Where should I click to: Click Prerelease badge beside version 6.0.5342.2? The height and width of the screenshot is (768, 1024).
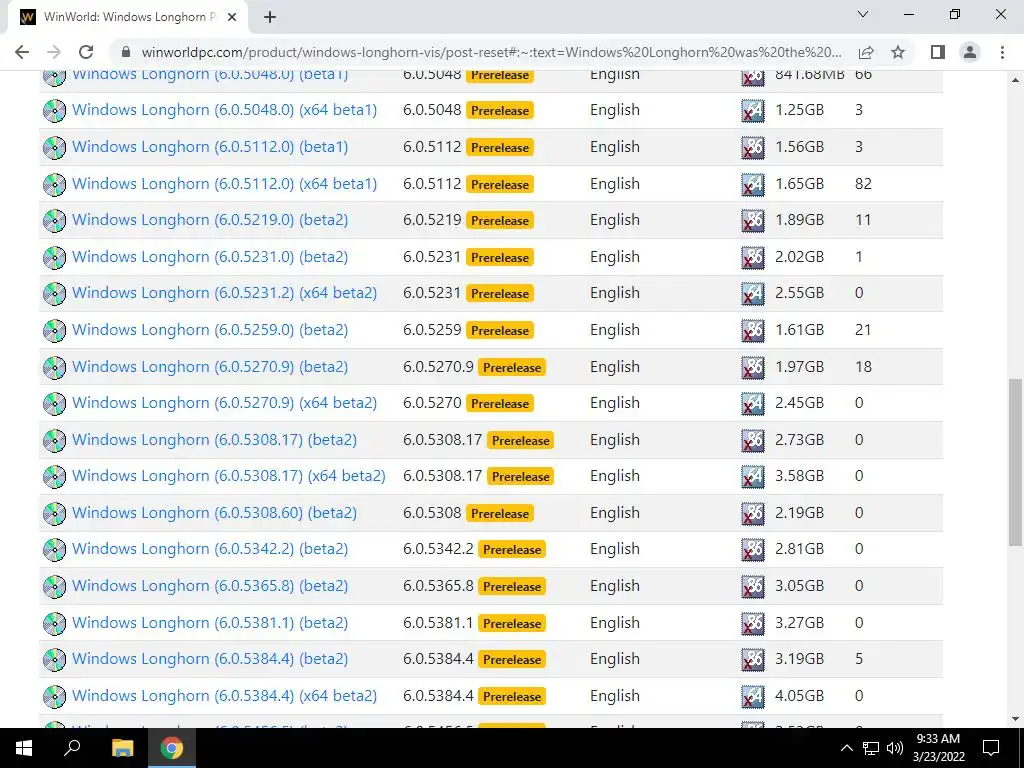[x=512, y=550]
